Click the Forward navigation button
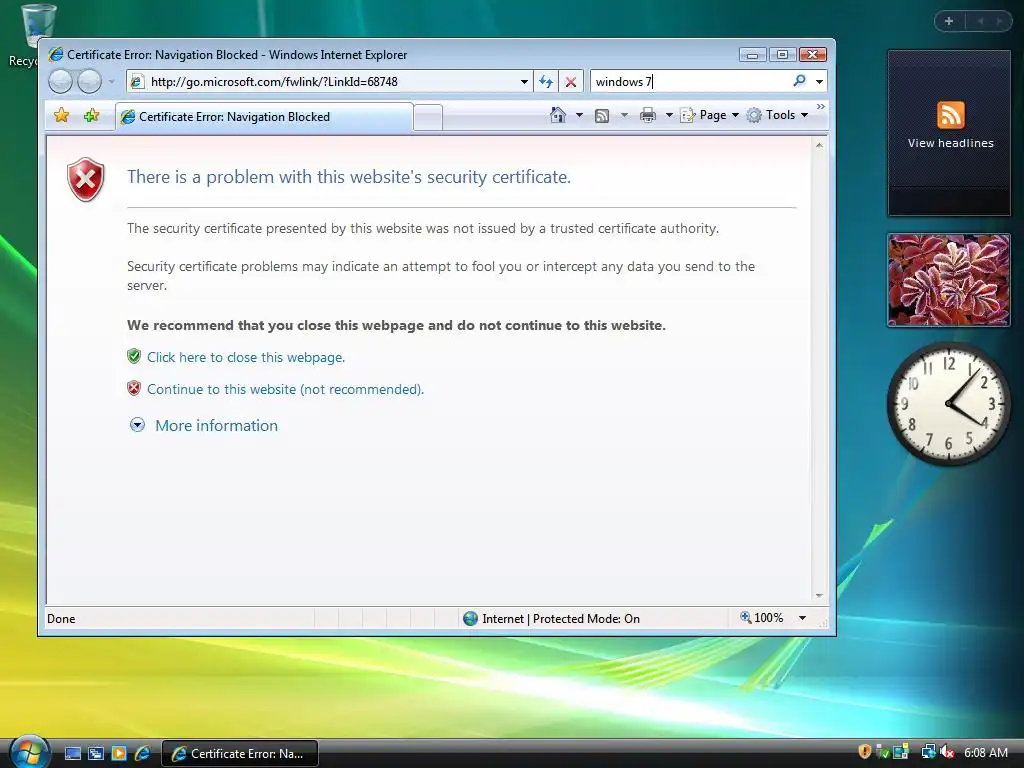Image resolution: width=1024 pixels, height=768 pixels. (x=89, y=82)
